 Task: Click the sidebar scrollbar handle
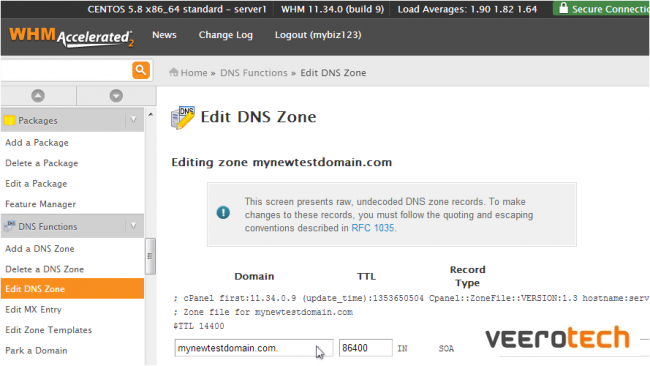150,256
